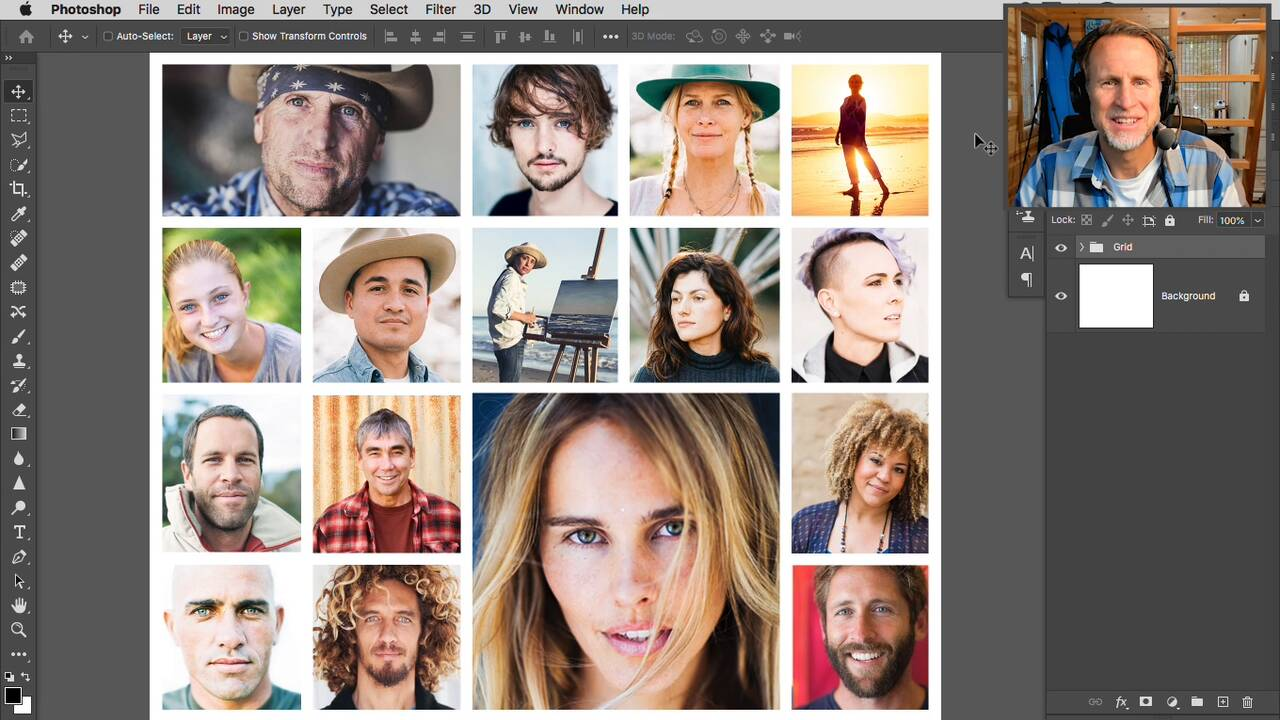
Task: Swap foreground and background colors
Action: click(x=26, y=677)
